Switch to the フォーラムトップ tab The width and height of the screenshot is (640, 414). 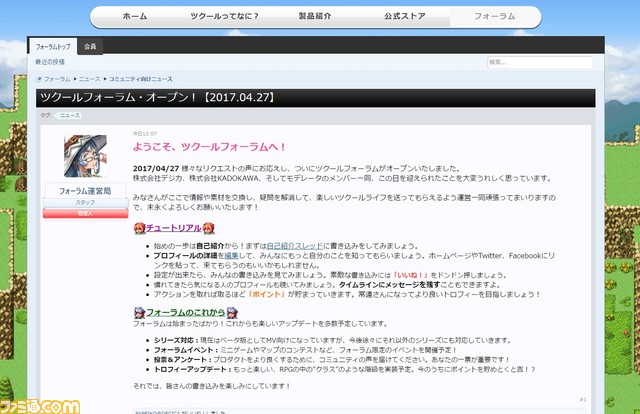point(55,47)
